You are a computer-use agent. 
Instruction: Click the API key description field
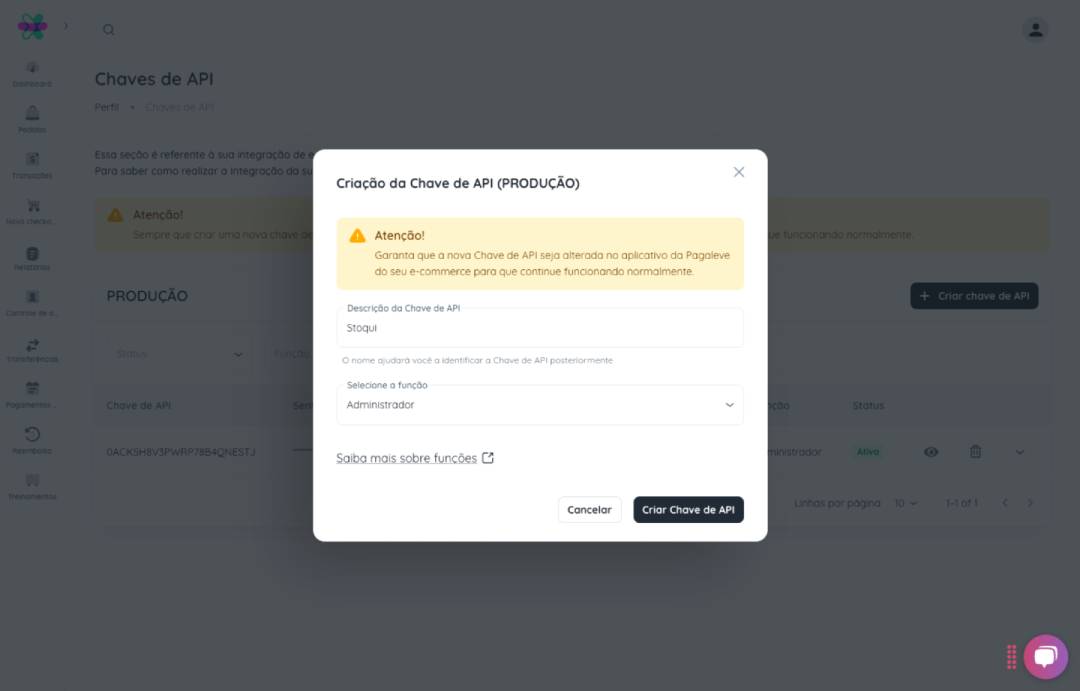[540, 328]
